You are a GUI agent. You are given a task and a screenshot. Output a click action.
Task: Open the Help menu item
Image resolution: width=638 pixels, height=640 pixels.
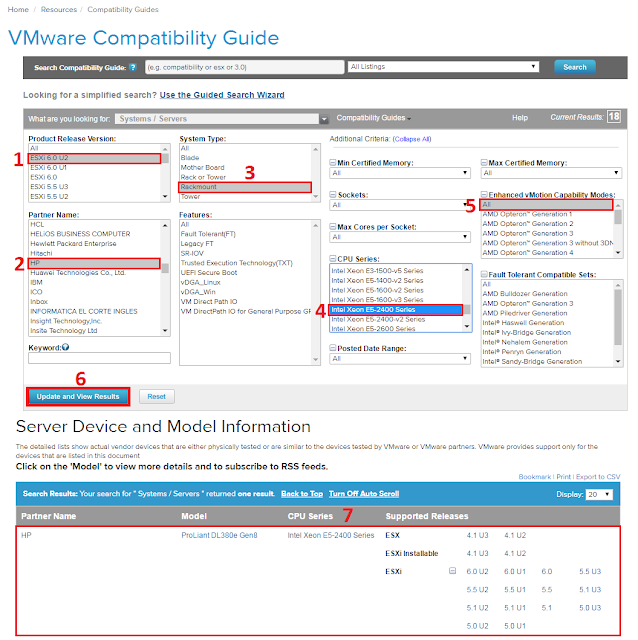click(x=520, y=118)
